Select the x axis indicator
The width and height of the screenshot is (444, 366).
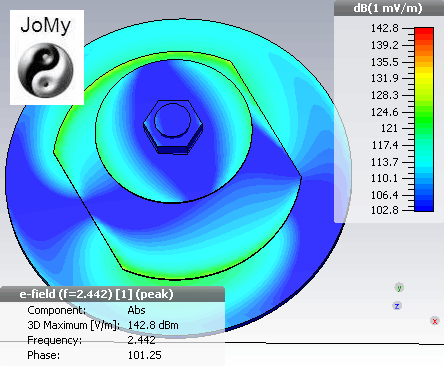tap(435, 321)
